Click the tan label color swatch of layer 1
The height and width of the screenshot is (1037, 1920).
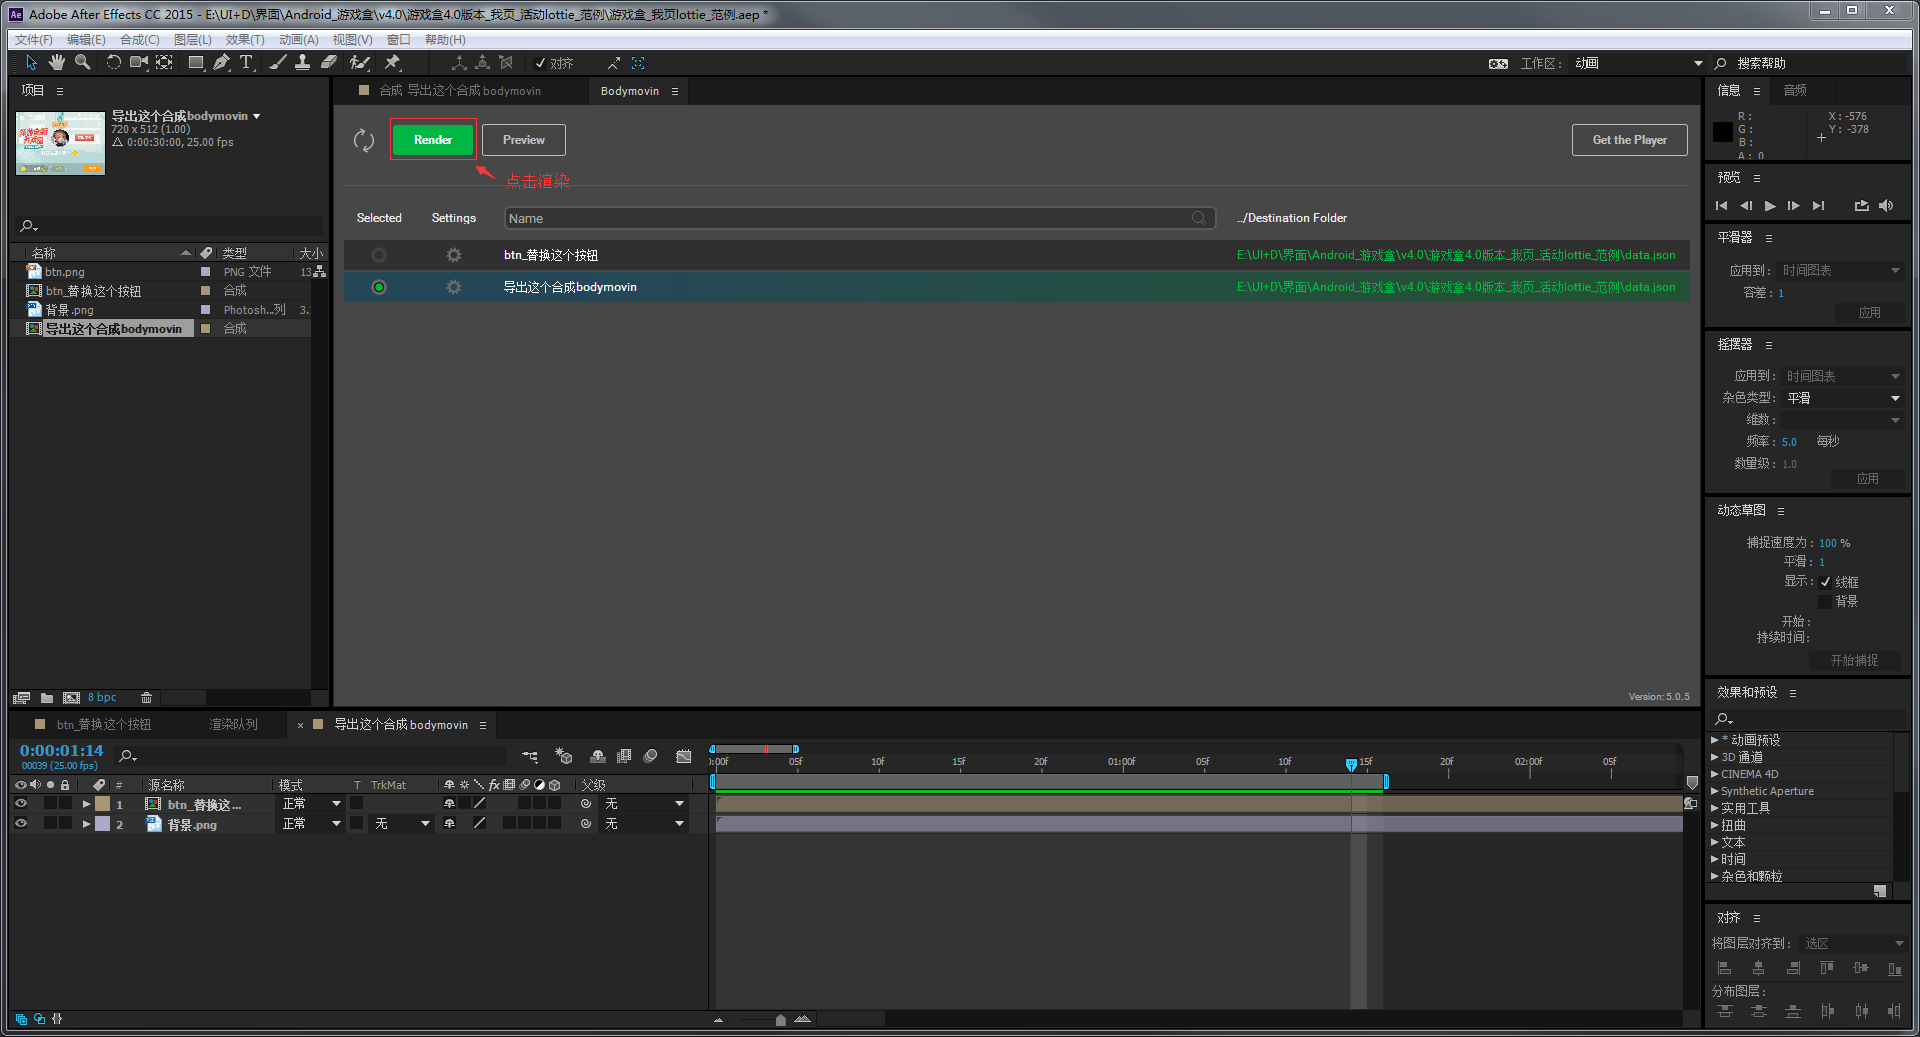coord(103,804)
